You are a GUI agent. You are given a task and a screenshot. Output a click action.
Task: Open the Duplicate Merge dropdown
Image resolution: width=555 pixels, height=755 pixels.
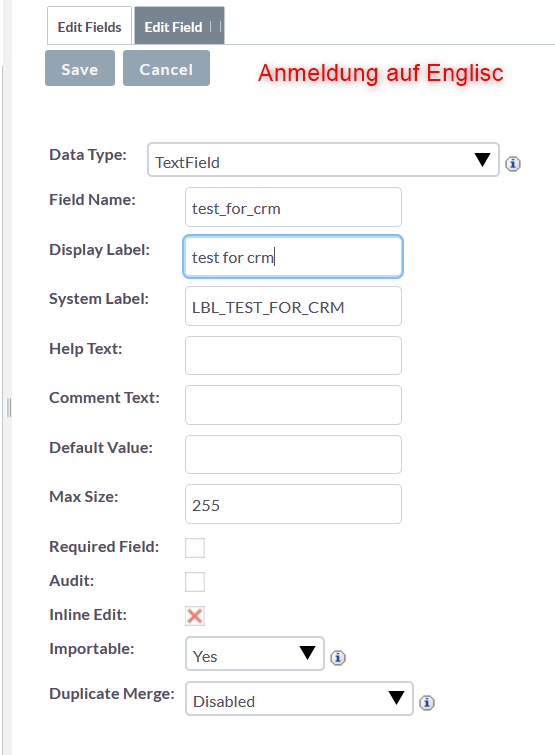point(299,699)
